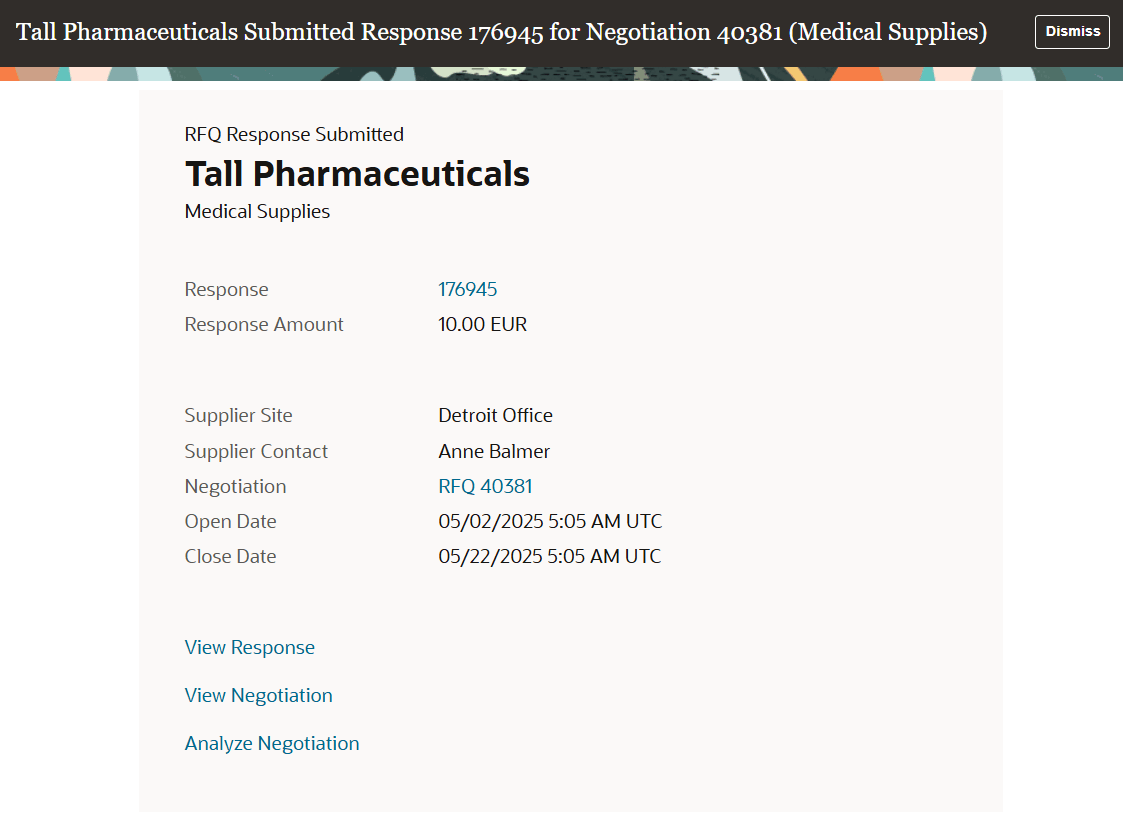The width and height of the screenshot is (1123, 835).
Task: Click the Medical Supplies subtitle text
Action: pos(257,212)
